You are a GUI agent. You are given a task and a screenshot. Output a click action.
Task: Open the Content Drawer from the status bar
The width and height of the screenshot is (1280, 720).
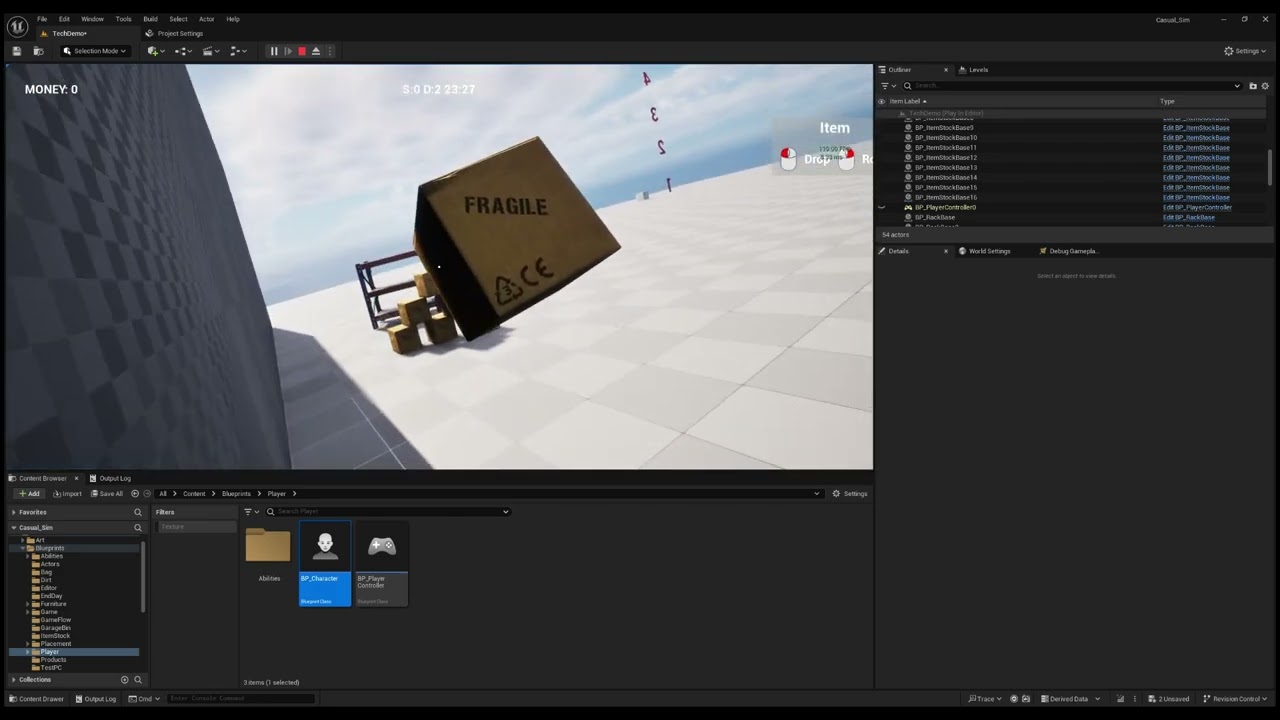(37, 699)
